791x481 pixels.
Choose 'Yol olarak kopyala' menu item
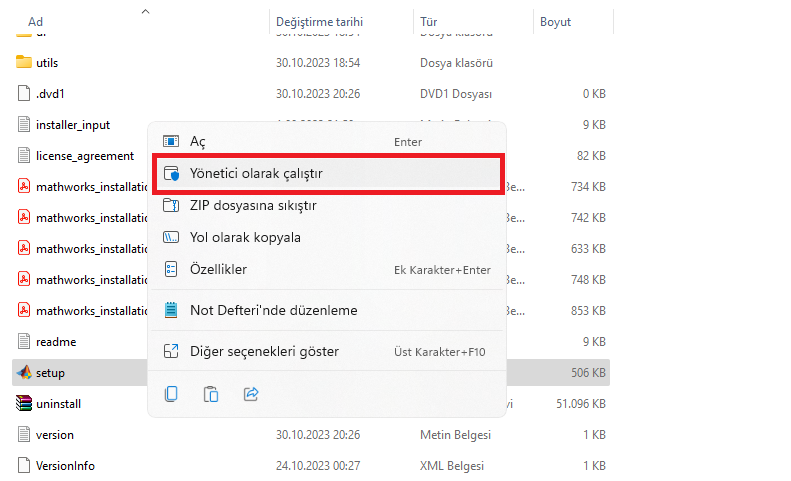coord(245,238)
